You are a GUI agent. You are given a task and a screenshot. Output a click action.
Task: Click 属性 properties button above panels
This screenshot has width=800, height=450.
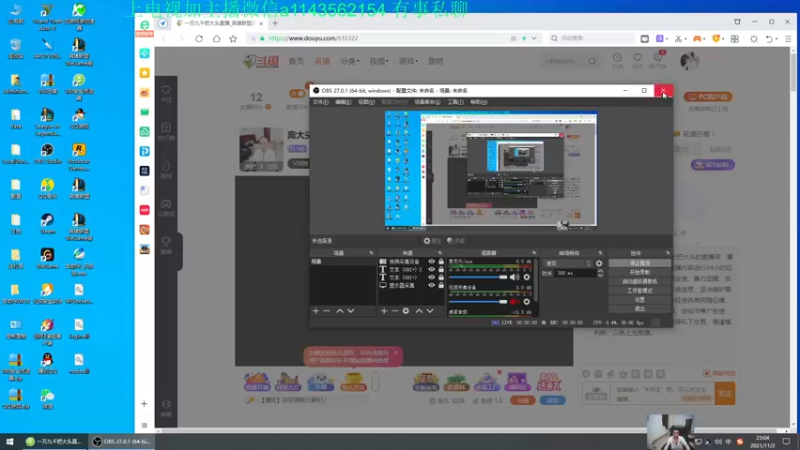point(432,241)
